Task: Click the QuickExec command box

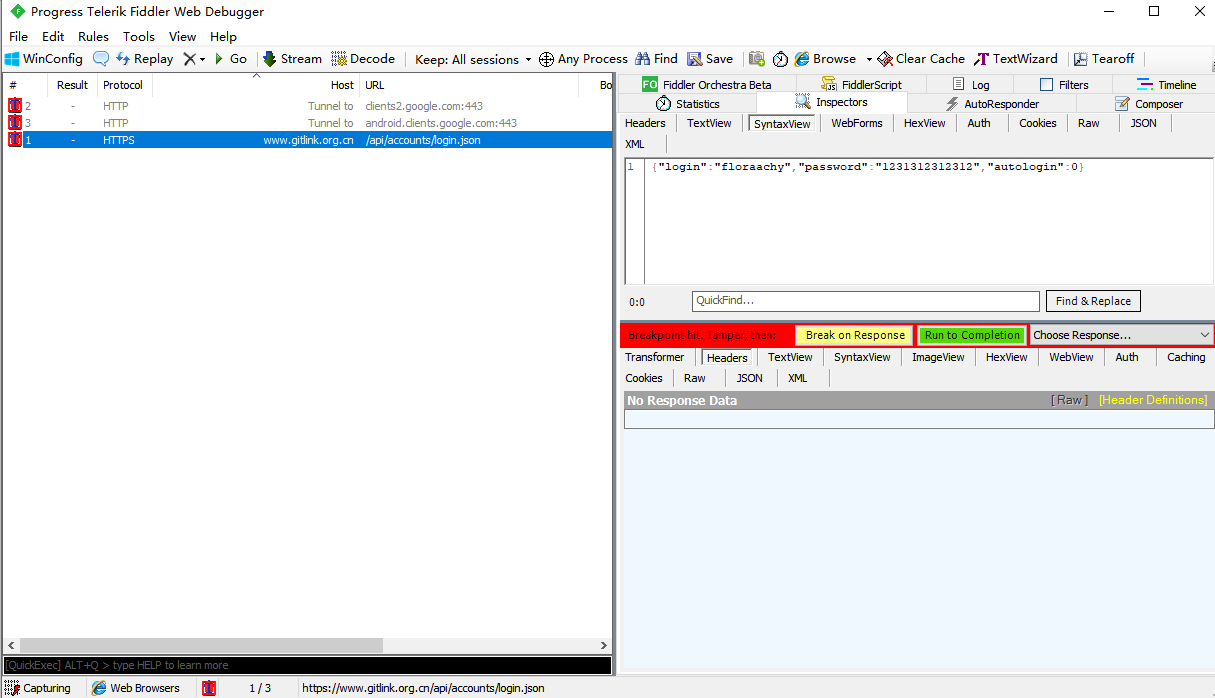Action: pos(307,665)
